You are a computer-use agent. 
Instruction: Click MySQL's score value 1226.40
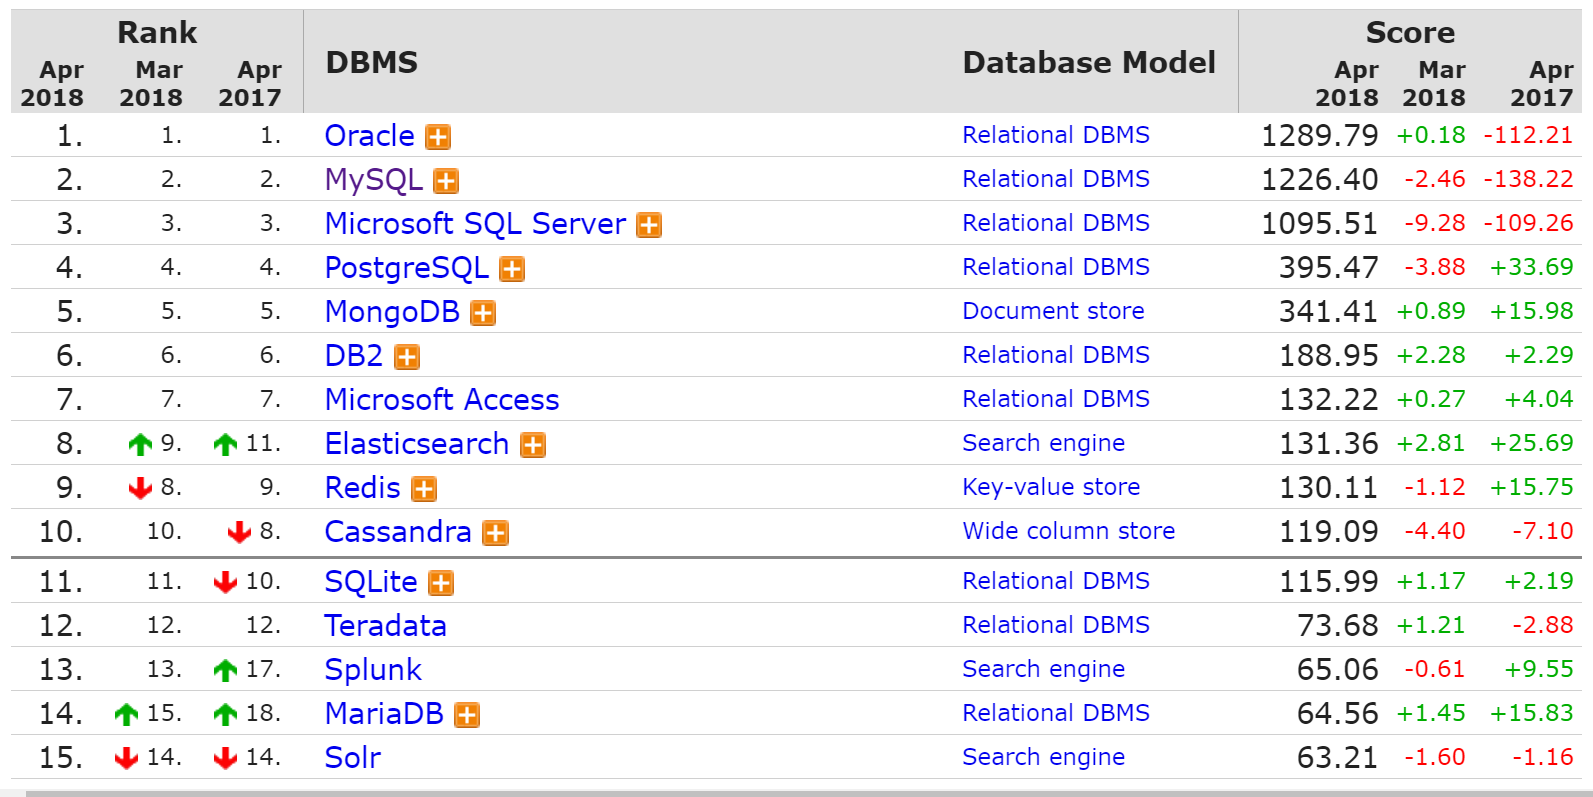[1319, 180]
